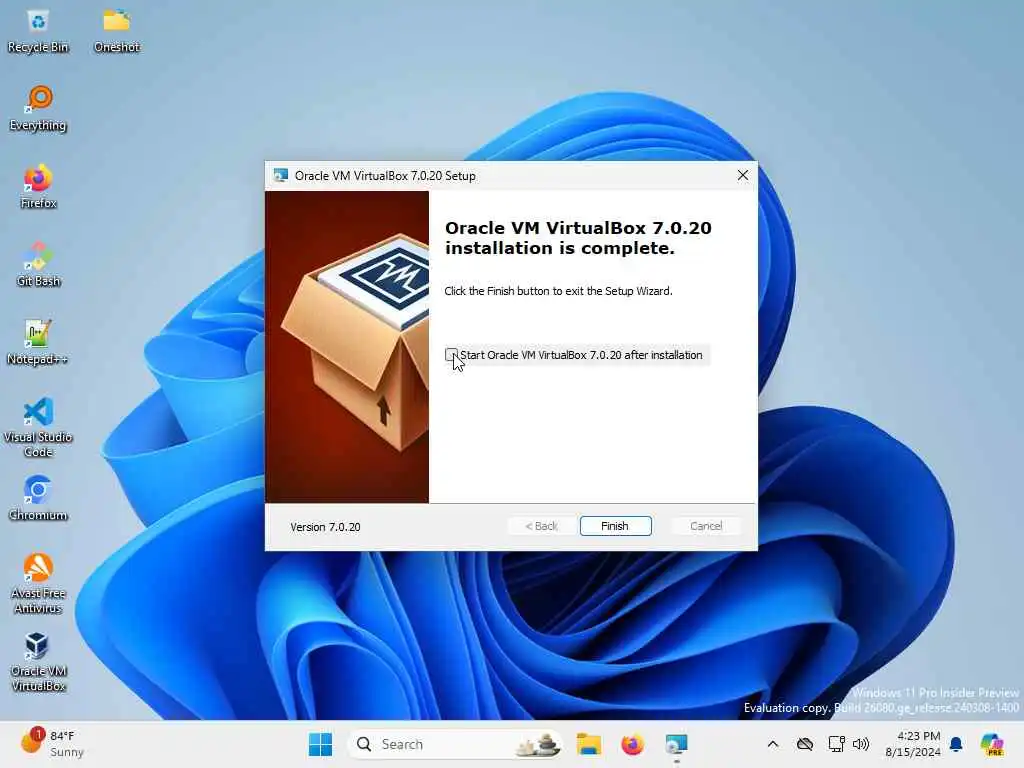Open the volume speaker tray icon

click(x=861, y=744)
